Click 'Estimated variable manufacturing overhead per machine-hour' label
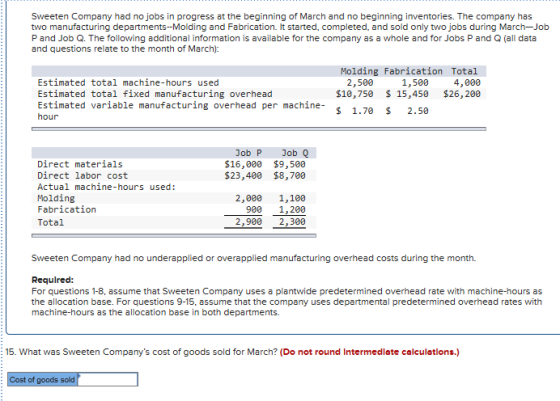This screenshot has height=401, width=560. point(181,111)
